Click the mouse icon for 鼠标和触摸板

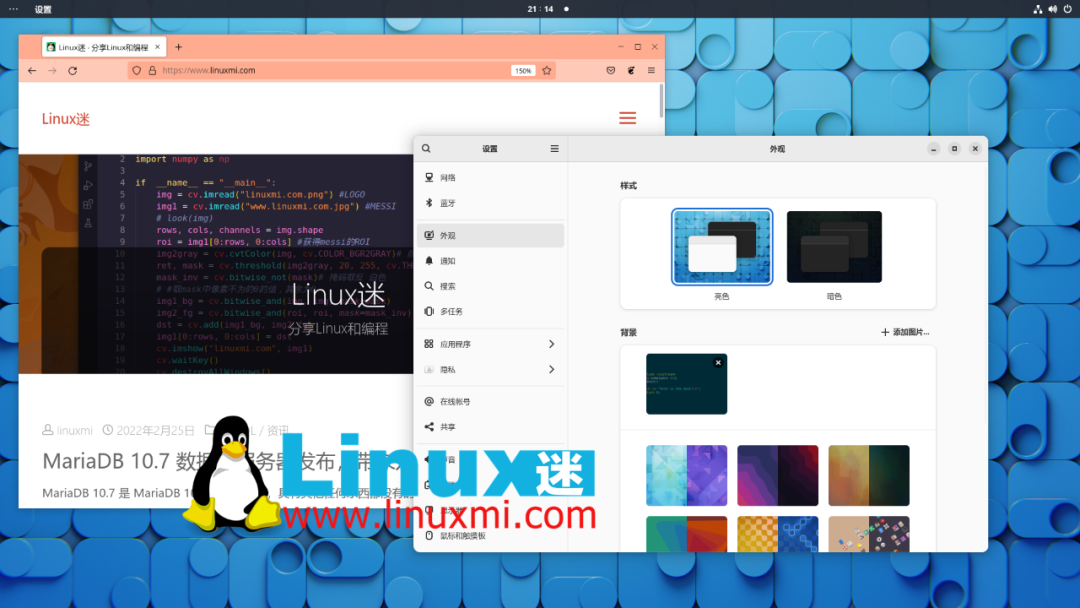429,536
